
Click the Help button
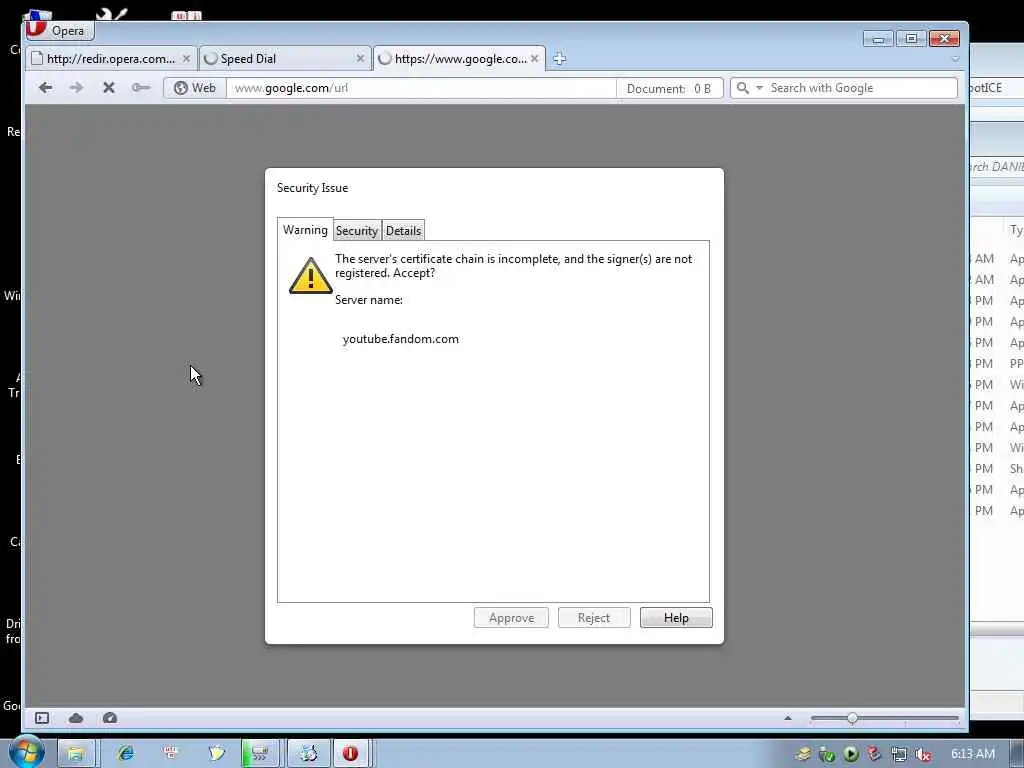pos(676,618)
